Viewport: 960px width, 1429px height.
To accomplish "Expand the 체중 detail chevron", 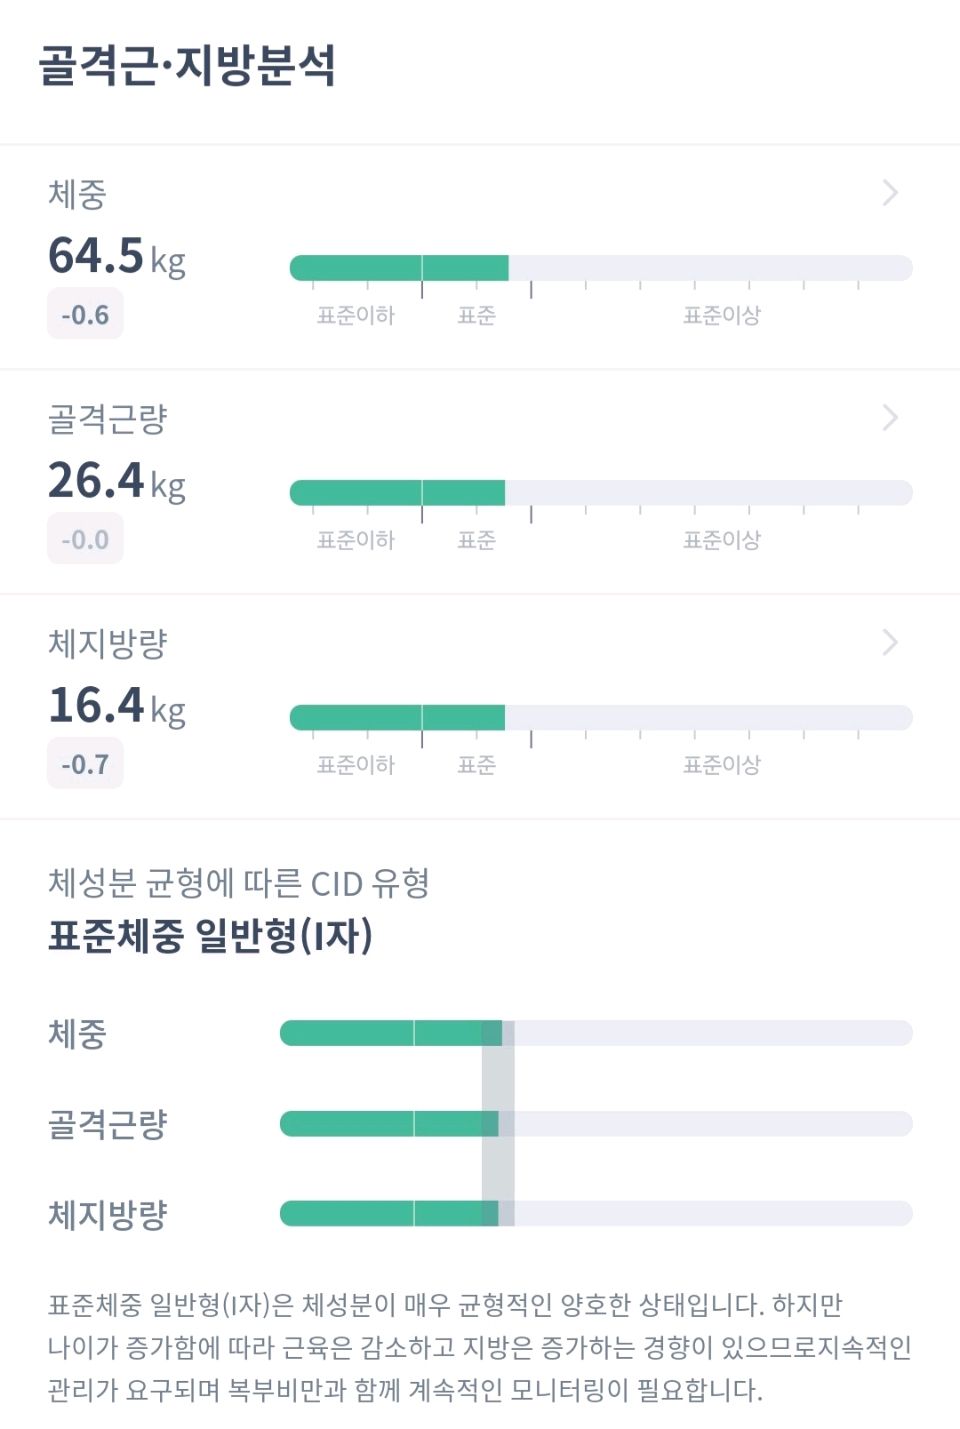I will click(x=890, y=193).
